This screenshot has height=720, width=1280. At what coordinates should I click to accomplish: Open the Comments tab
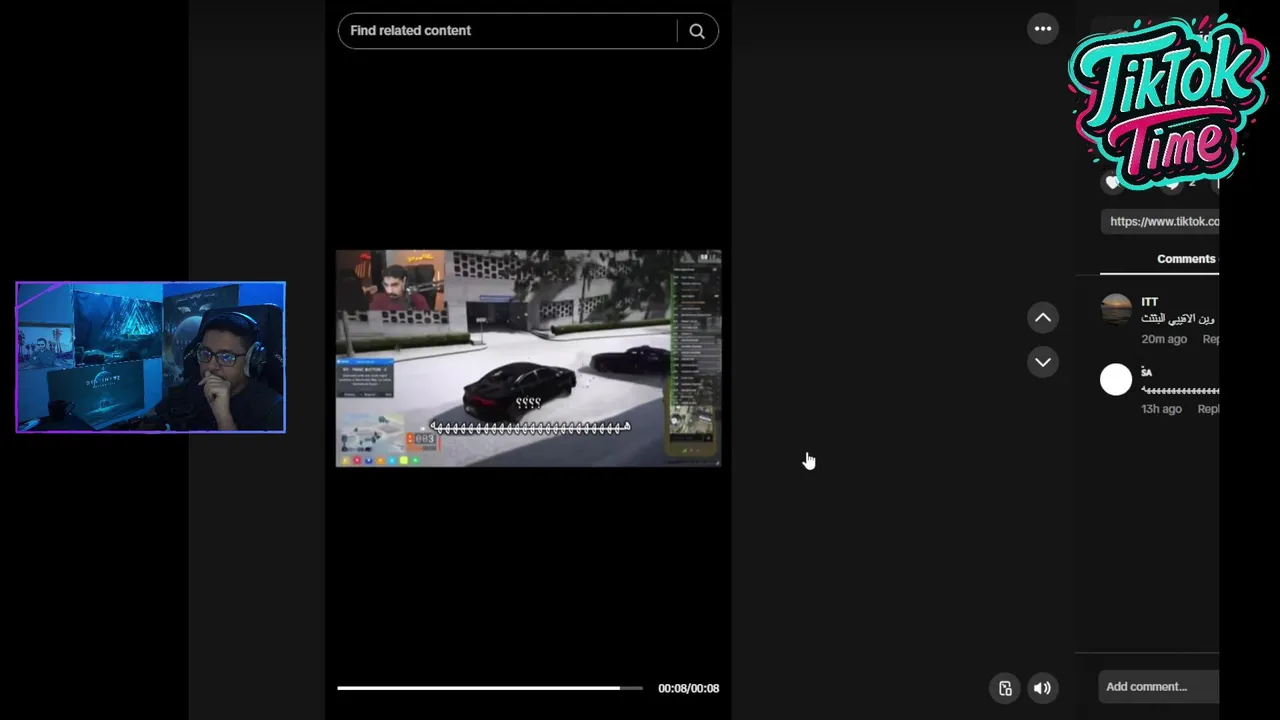click(1186, 259)
